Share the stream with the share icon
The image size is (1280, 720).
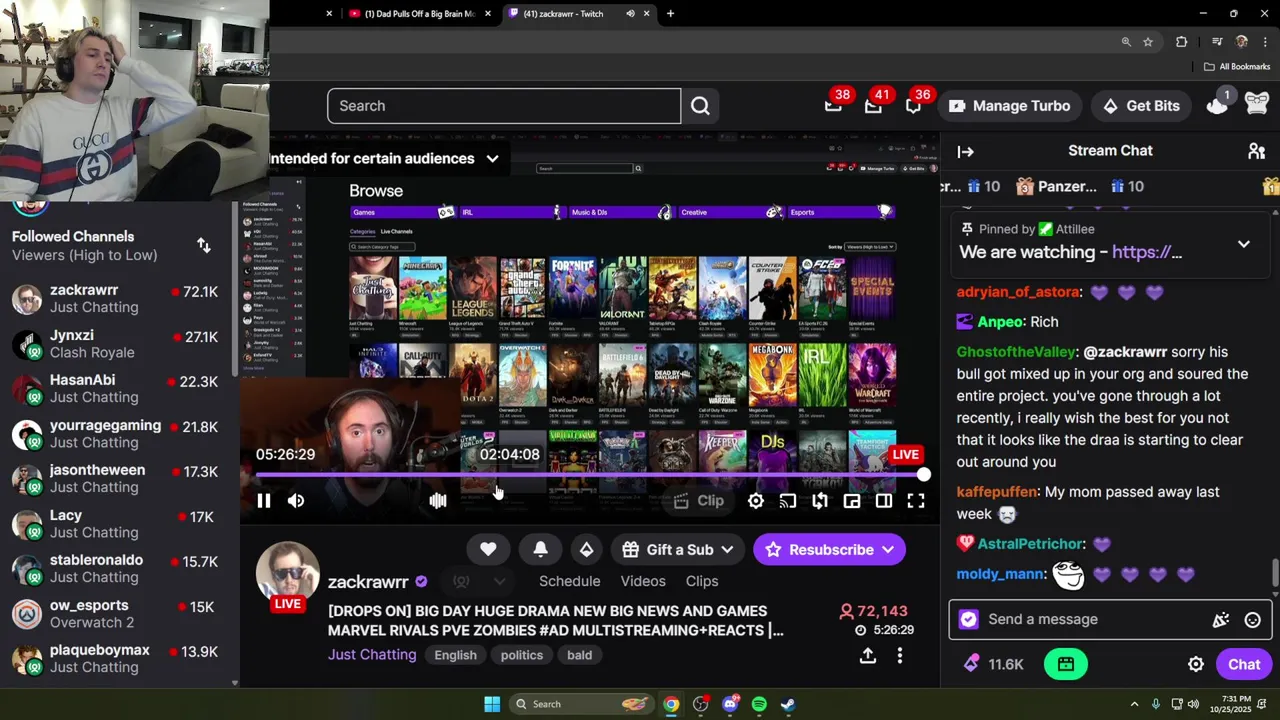tap(868, 655)
